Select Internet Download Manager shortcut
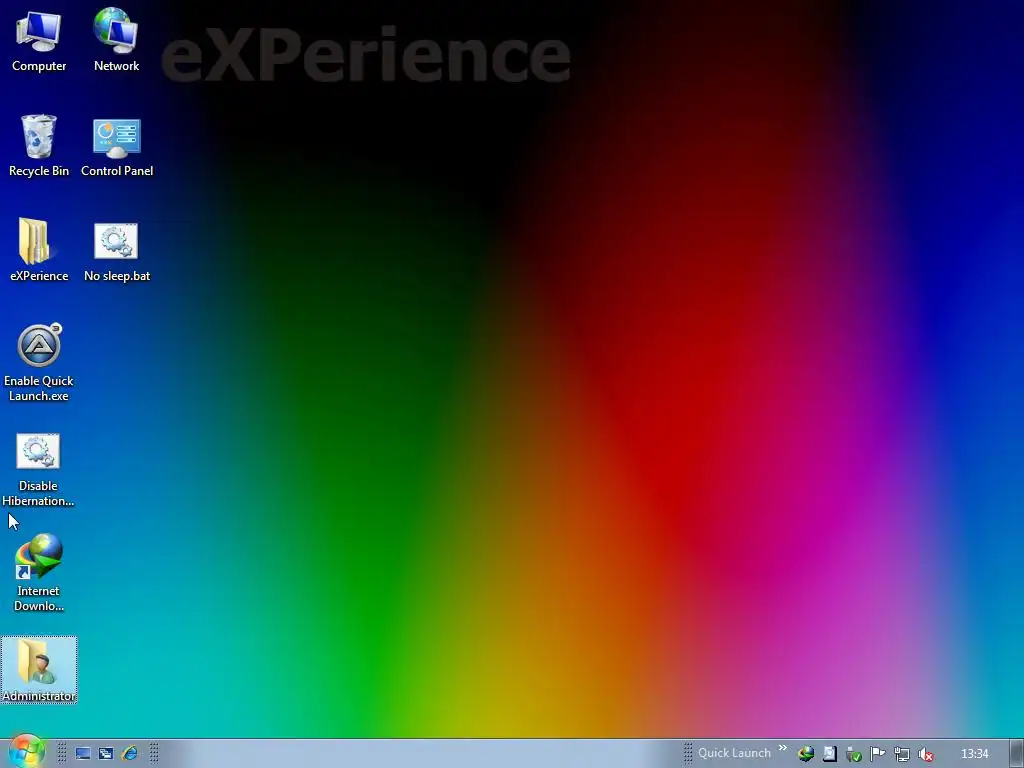The height and width of the screenshot is (768, 1024). pyautogui.click(x=39, y=573)
